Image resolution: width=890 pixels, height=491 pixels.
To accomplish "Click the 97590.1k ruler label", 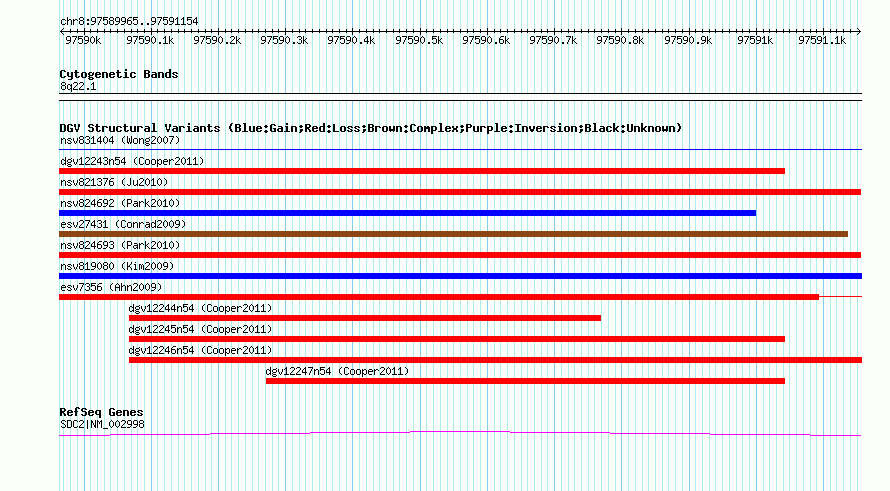I will (150, 40).
